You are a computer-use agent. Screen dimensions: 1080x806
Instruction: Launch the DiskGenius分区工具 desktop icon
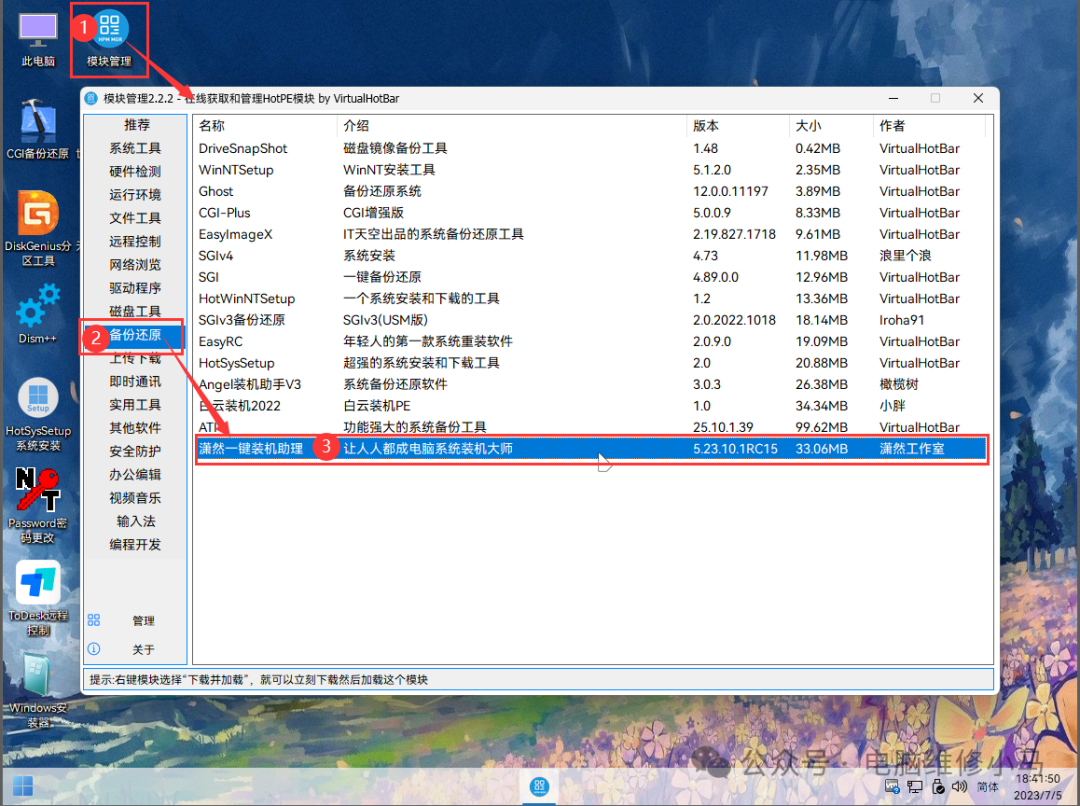coord(38,227)
